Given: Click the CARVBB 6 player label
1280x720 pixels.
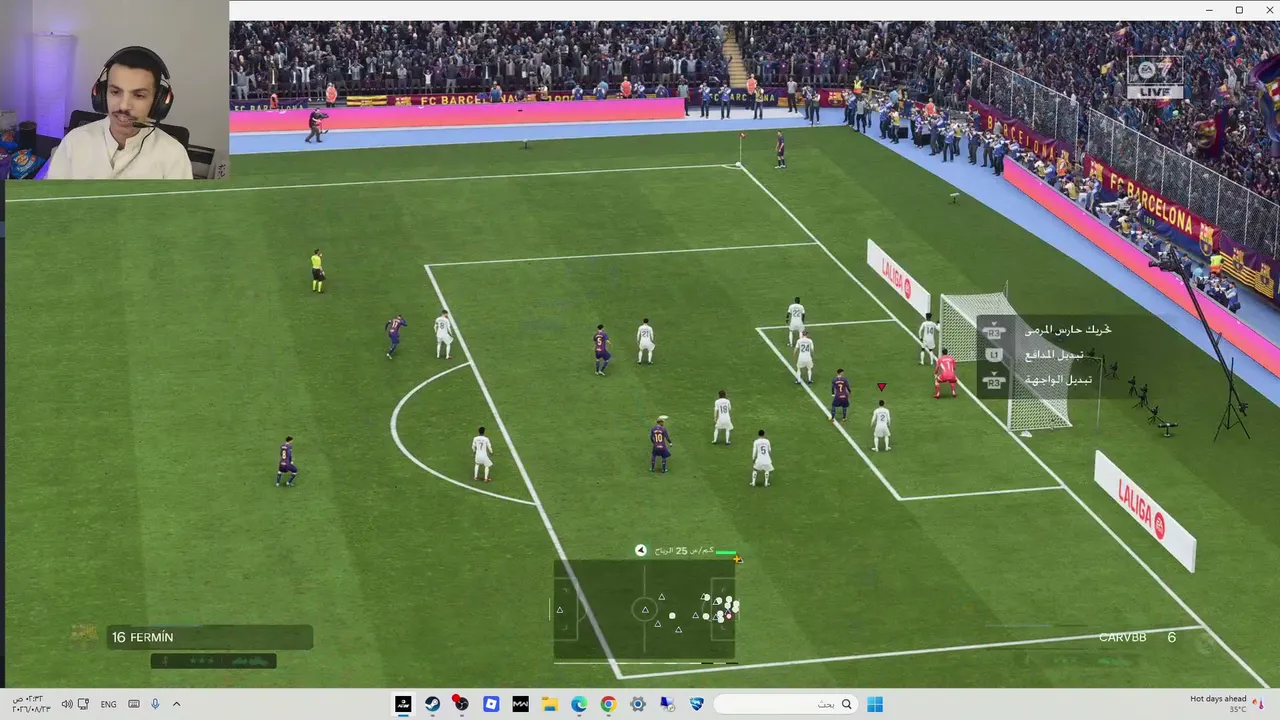Looking at the screenshot, I should coord(1137,637).
